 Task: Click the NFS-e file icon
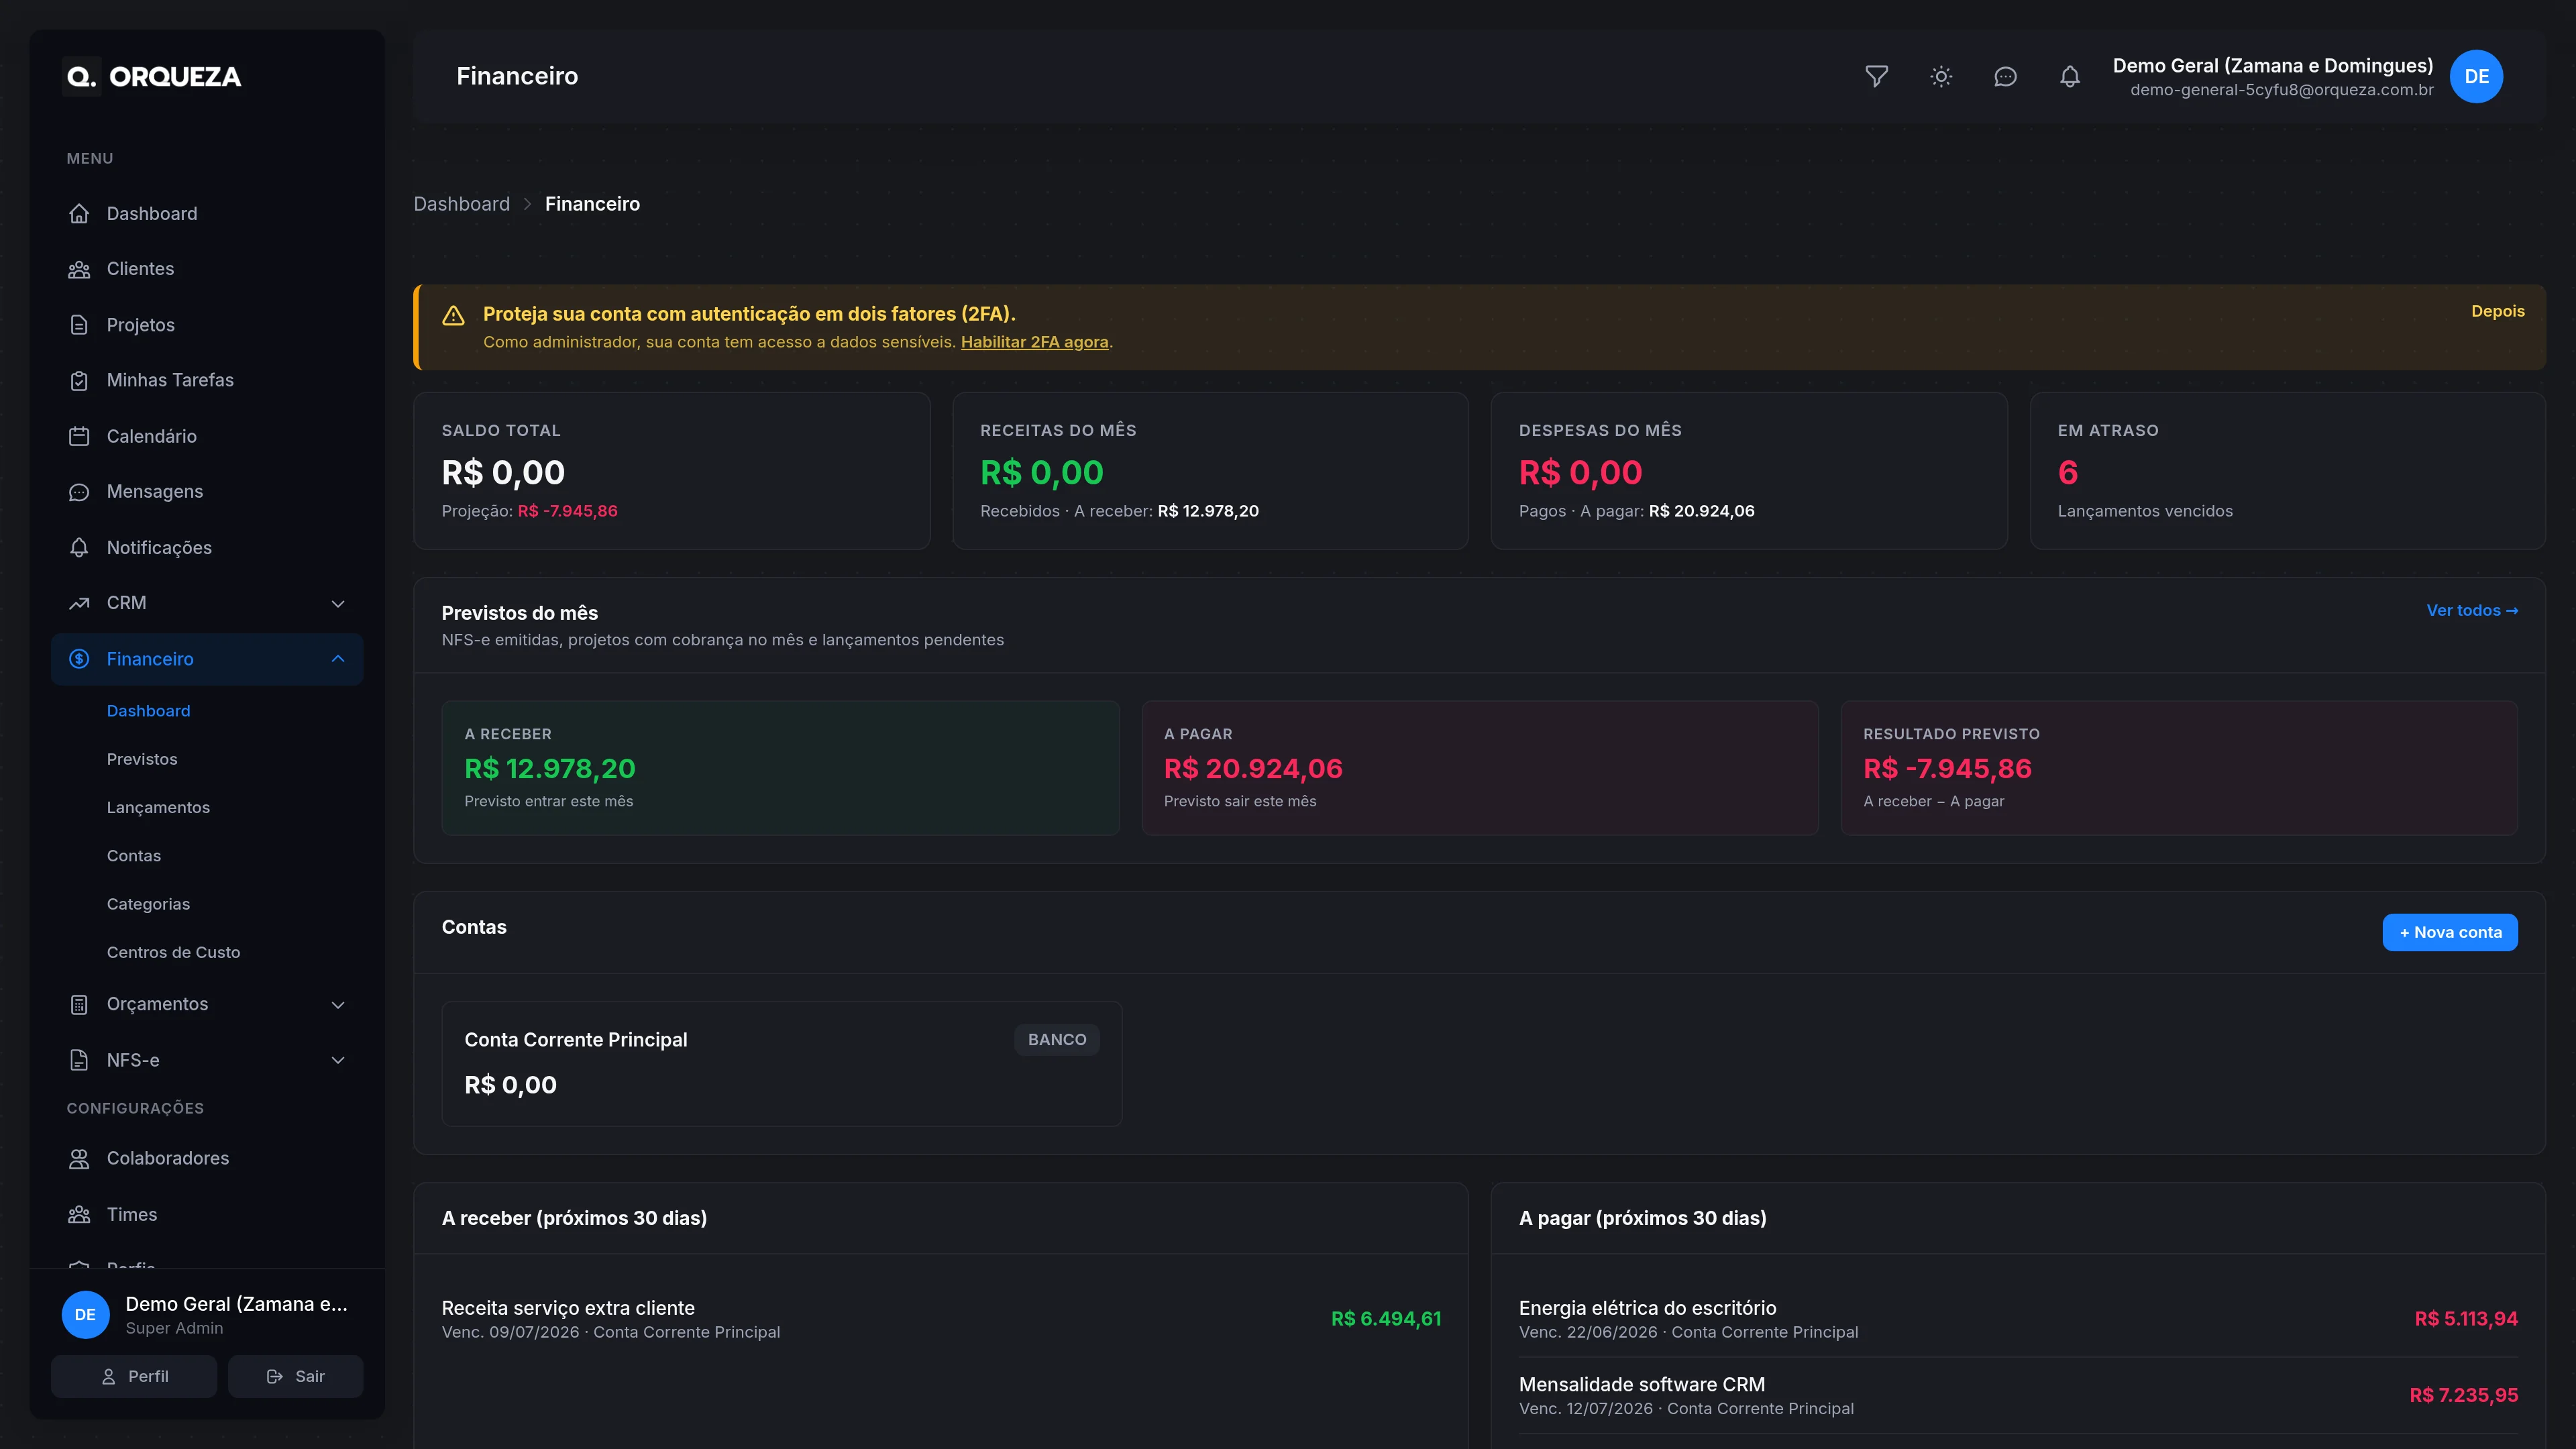point(79,1060)
